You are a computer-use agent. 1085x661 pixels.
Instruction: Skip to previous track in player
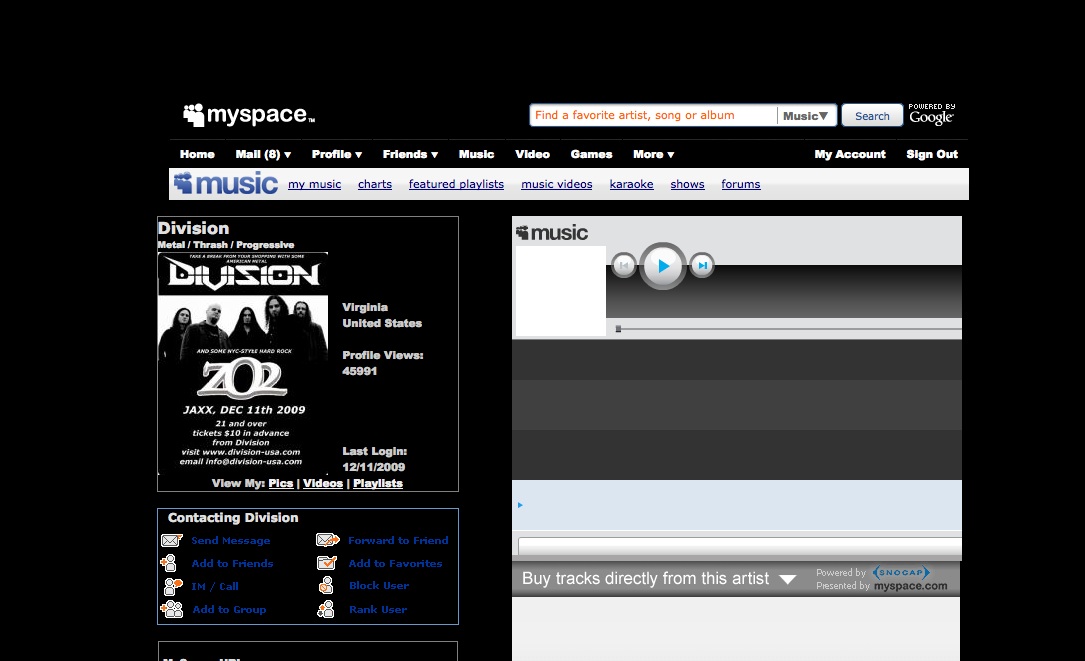coord(623,265)
